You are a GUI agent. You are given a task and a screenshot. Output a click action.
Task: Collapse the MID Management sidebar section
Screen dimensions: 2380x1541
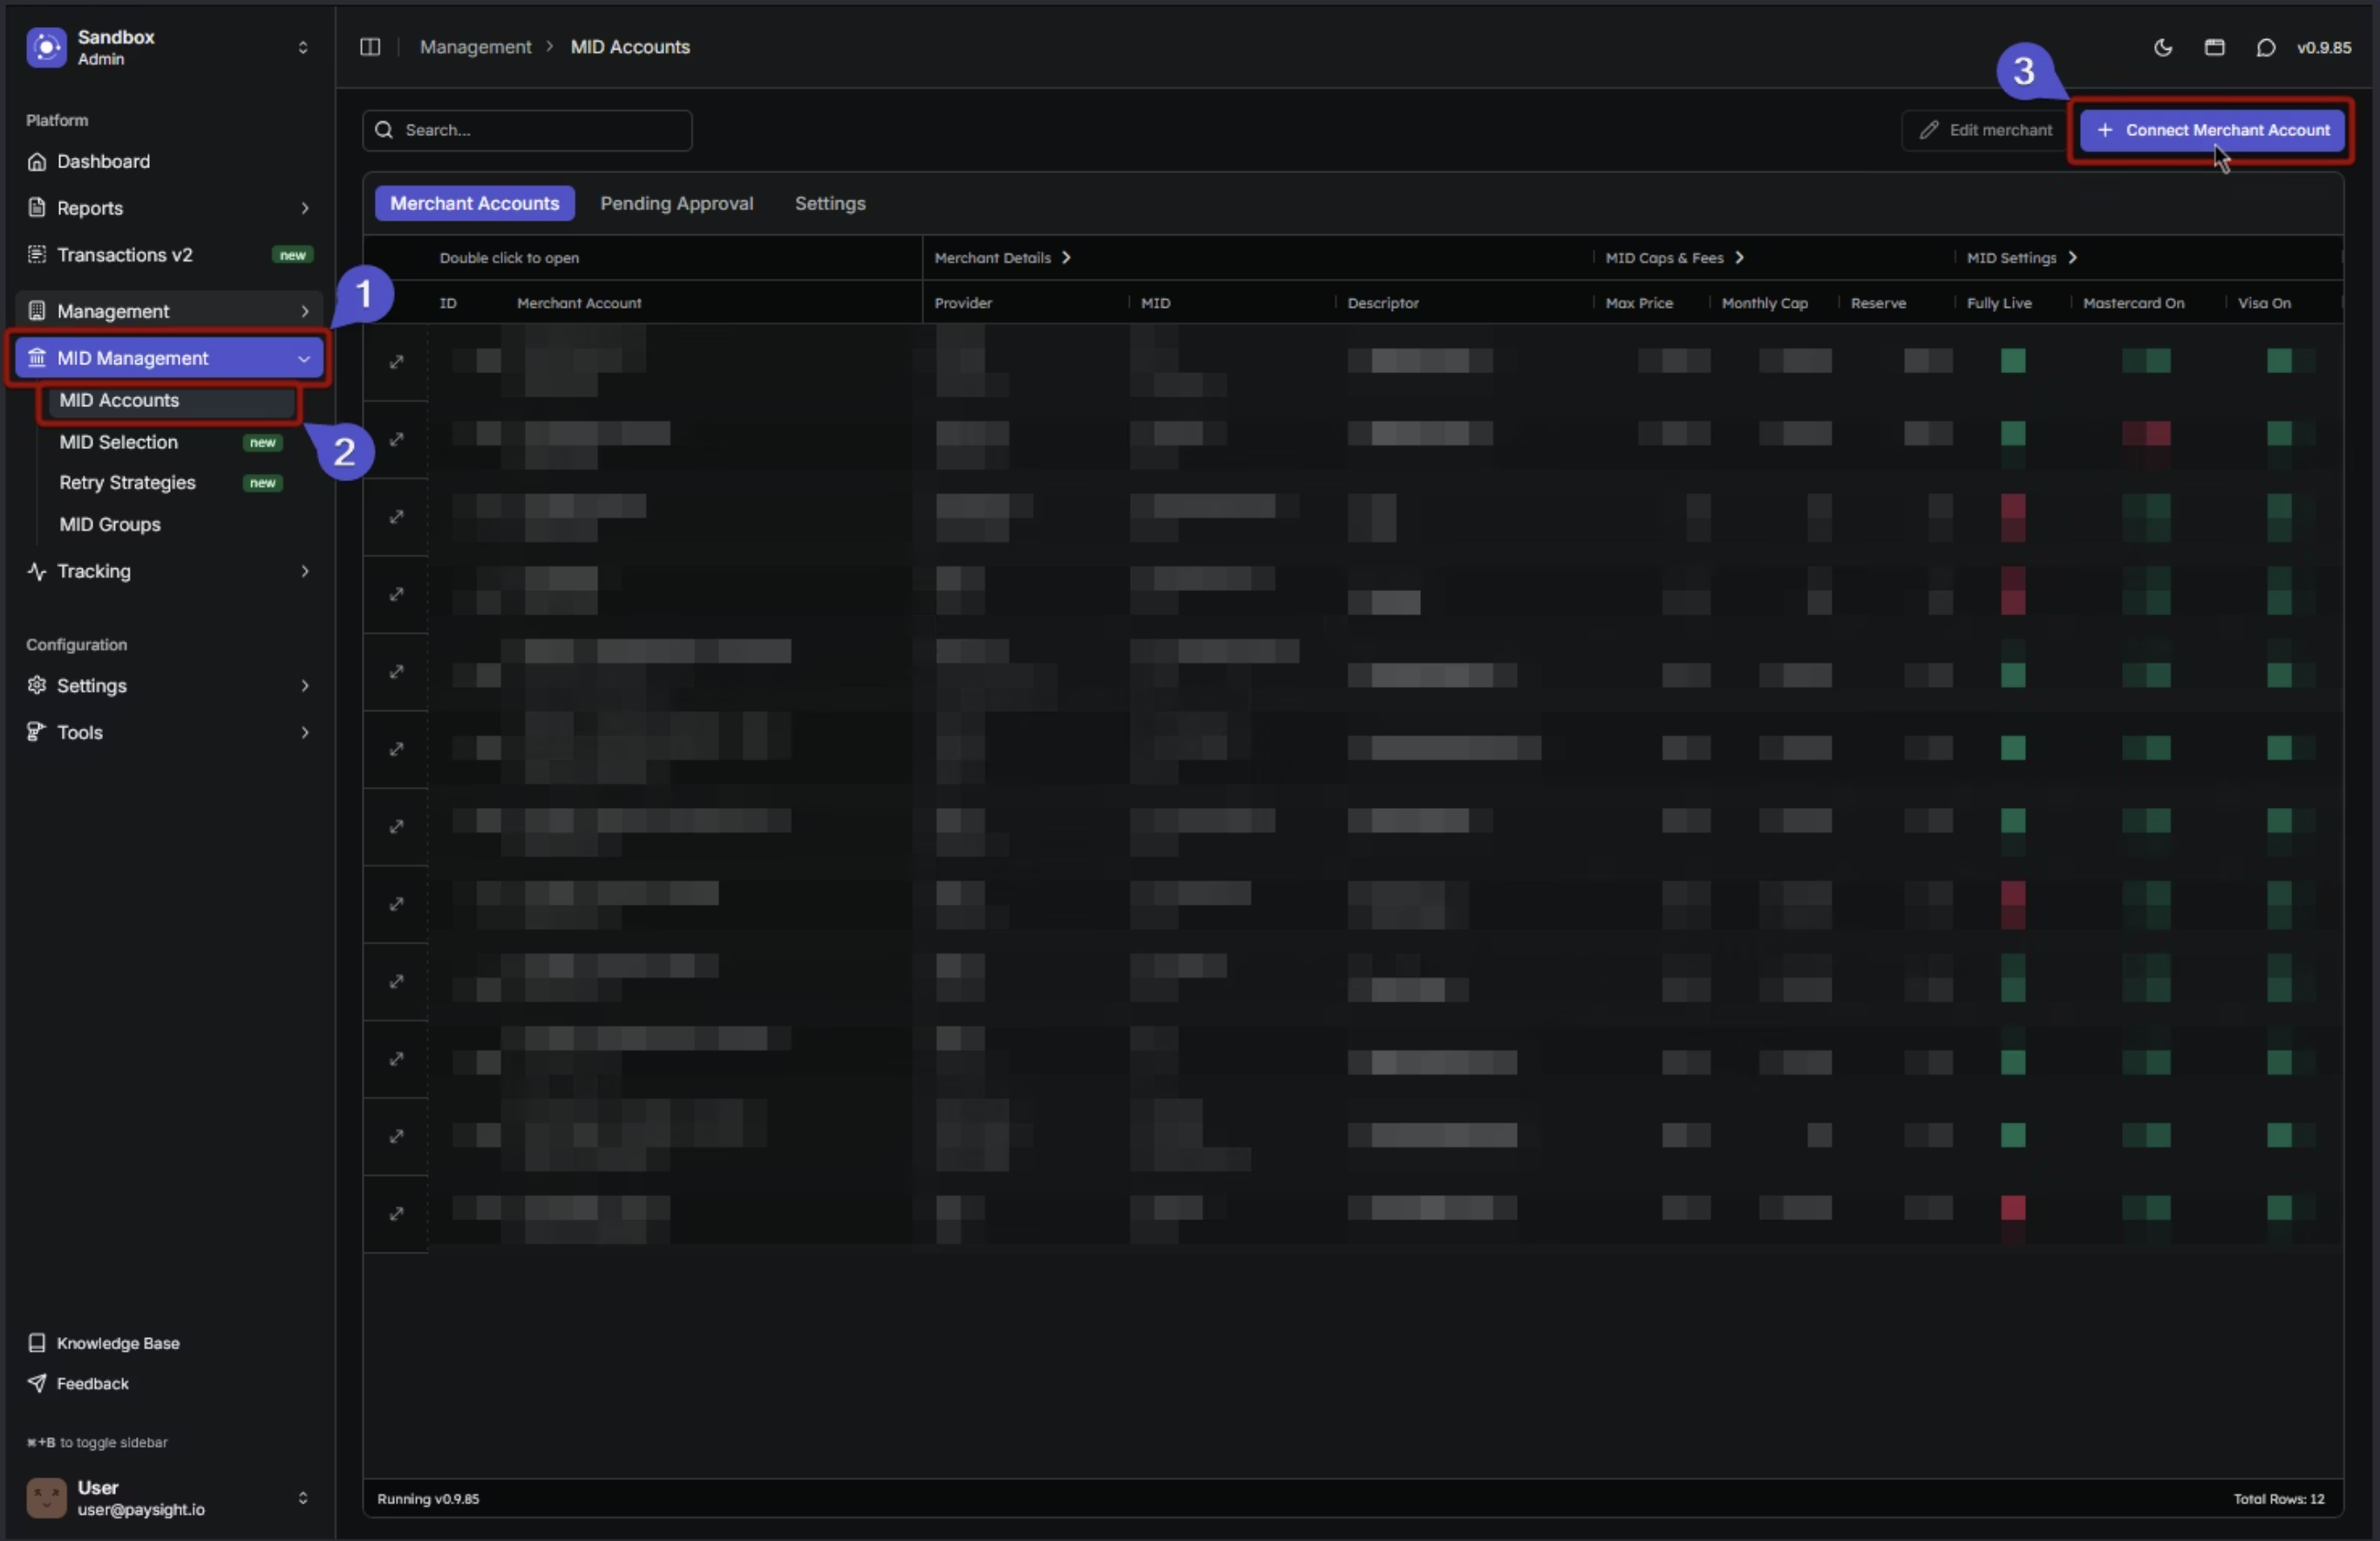[303, 358]
